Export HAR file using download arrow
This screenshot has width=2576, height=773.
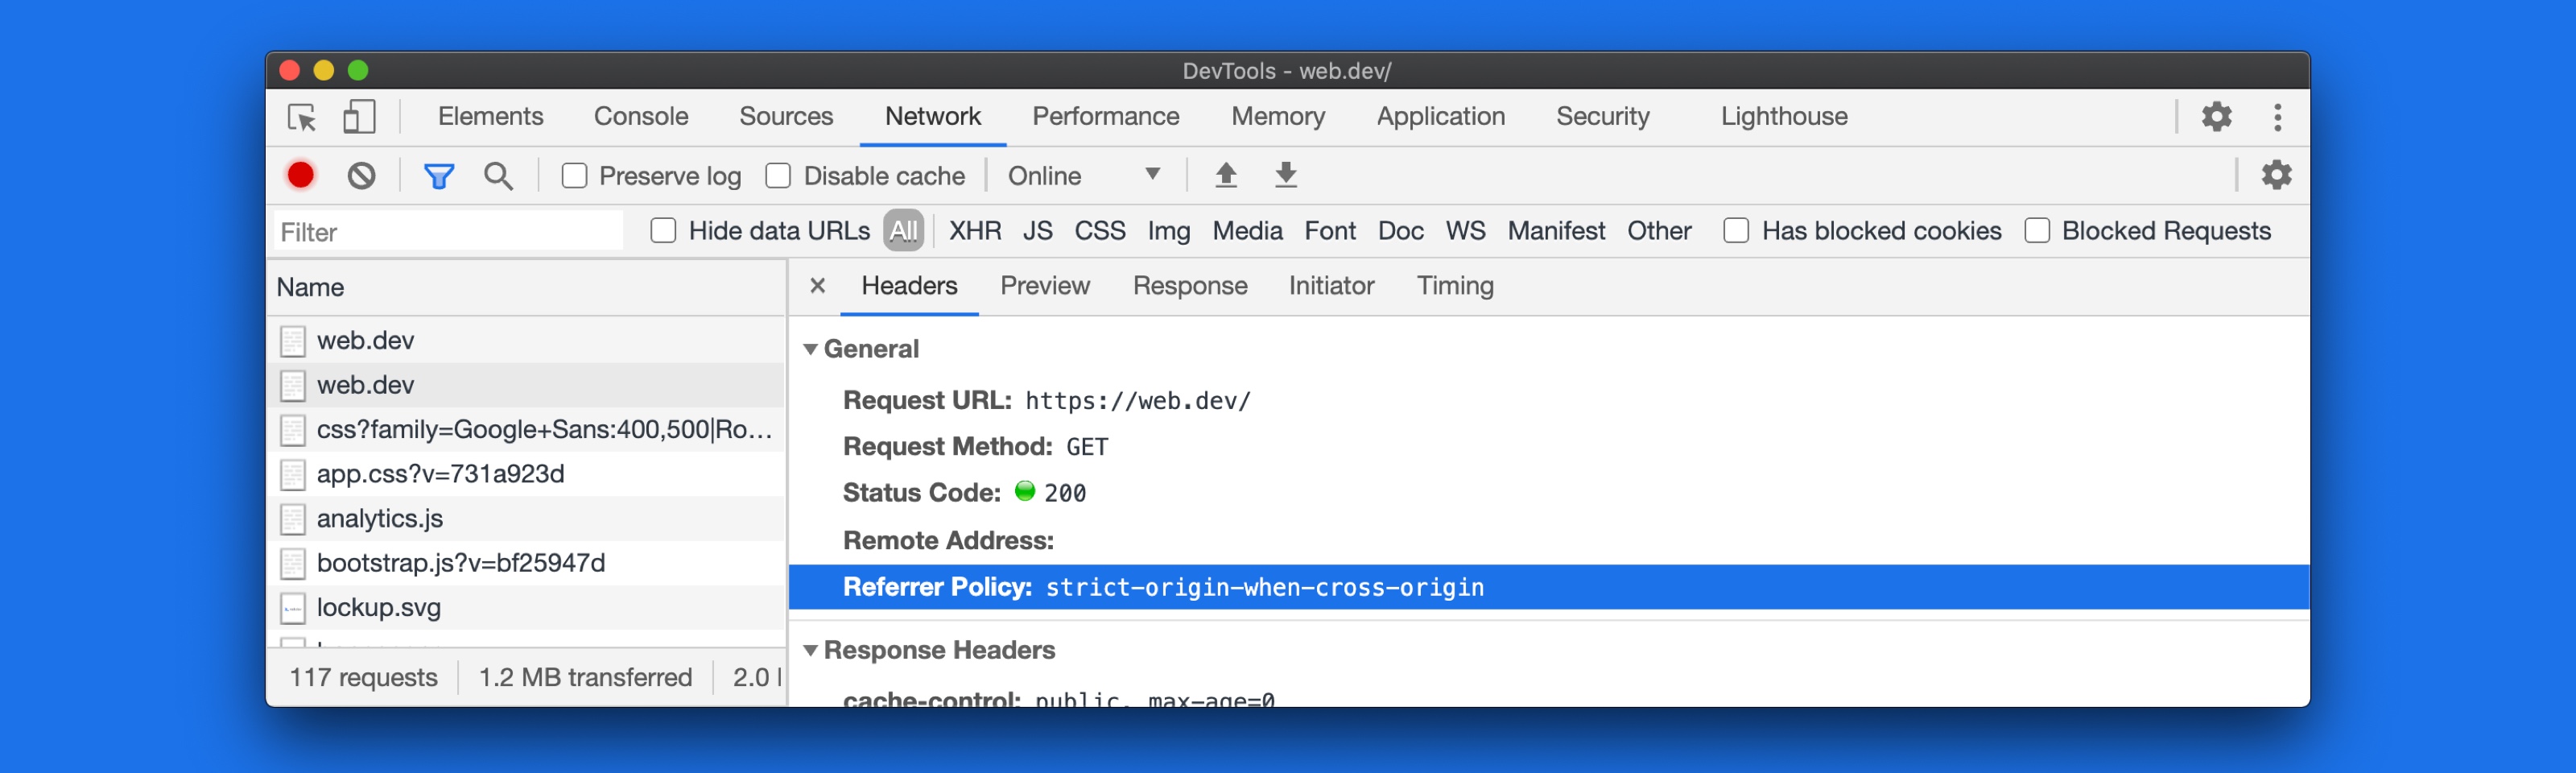[x=1285, y=175]
